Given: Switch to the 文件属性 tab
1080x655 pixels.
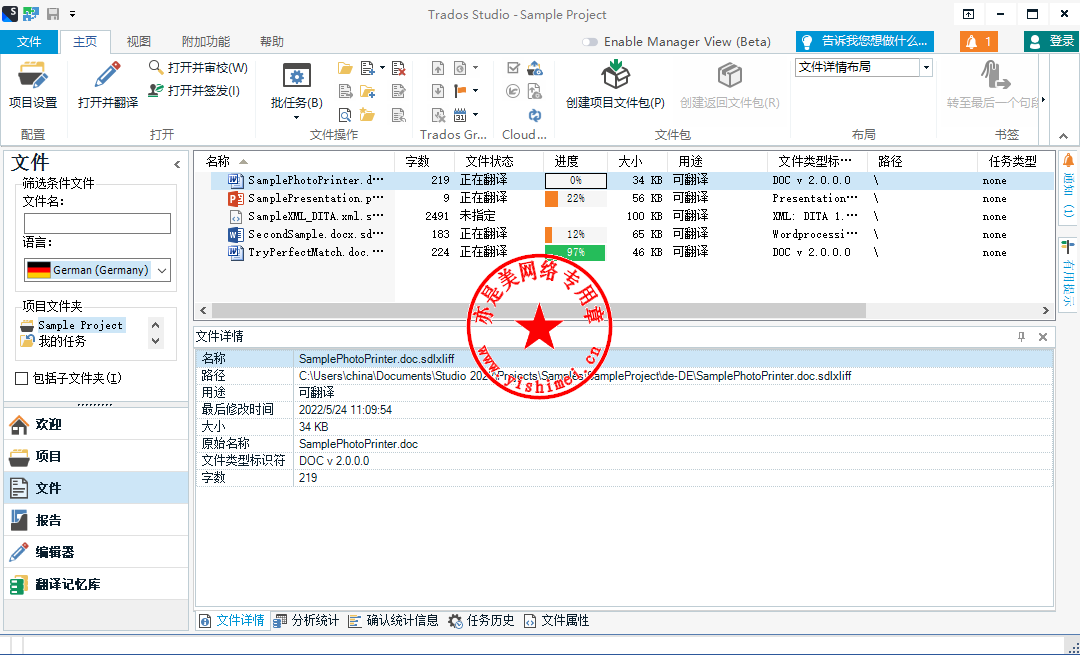Looking at the screenshot, I should tap(557, 621).
